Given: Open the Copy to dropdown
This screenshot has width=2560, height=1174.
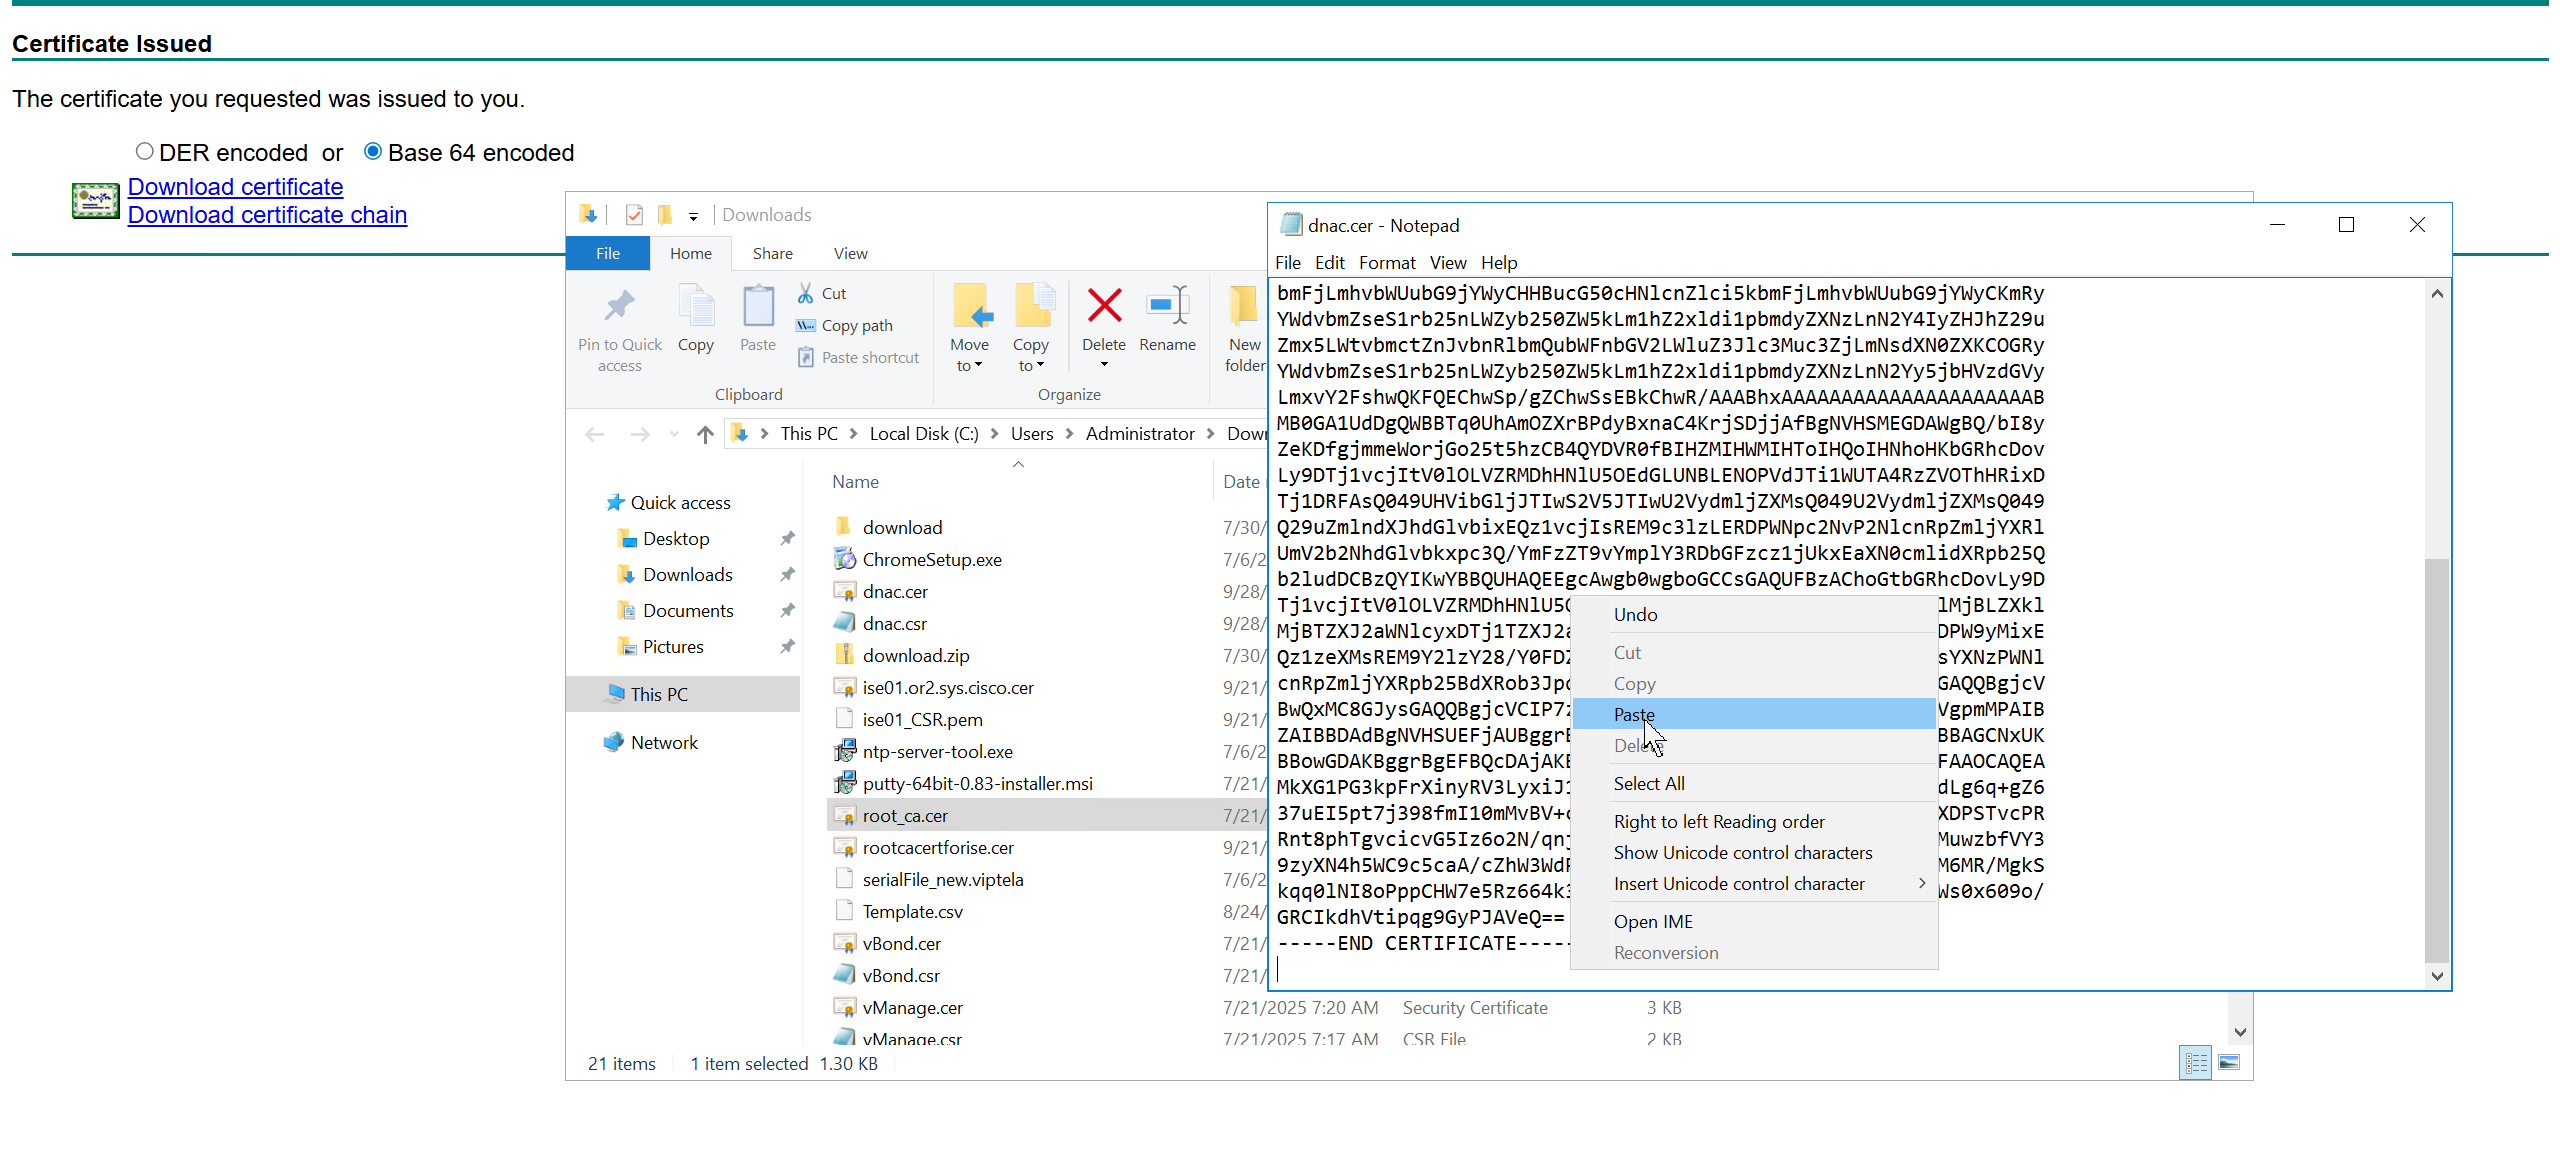Looking at the screenshot, I should click(x=1030, y=355).
